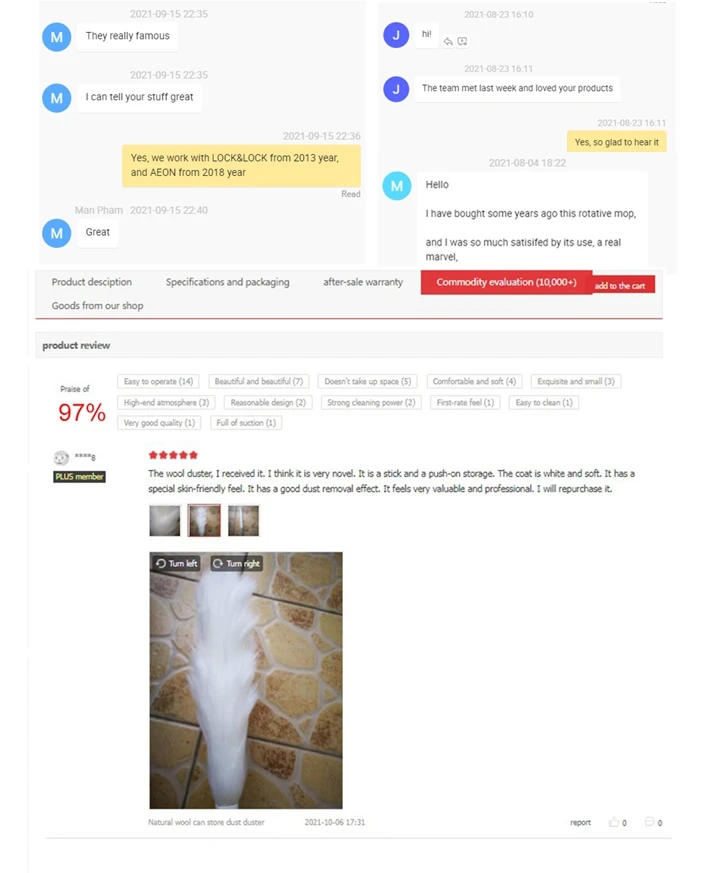
Task: Click the reply arrow icon beside hi! message
Action: click(x=448, y=42)
